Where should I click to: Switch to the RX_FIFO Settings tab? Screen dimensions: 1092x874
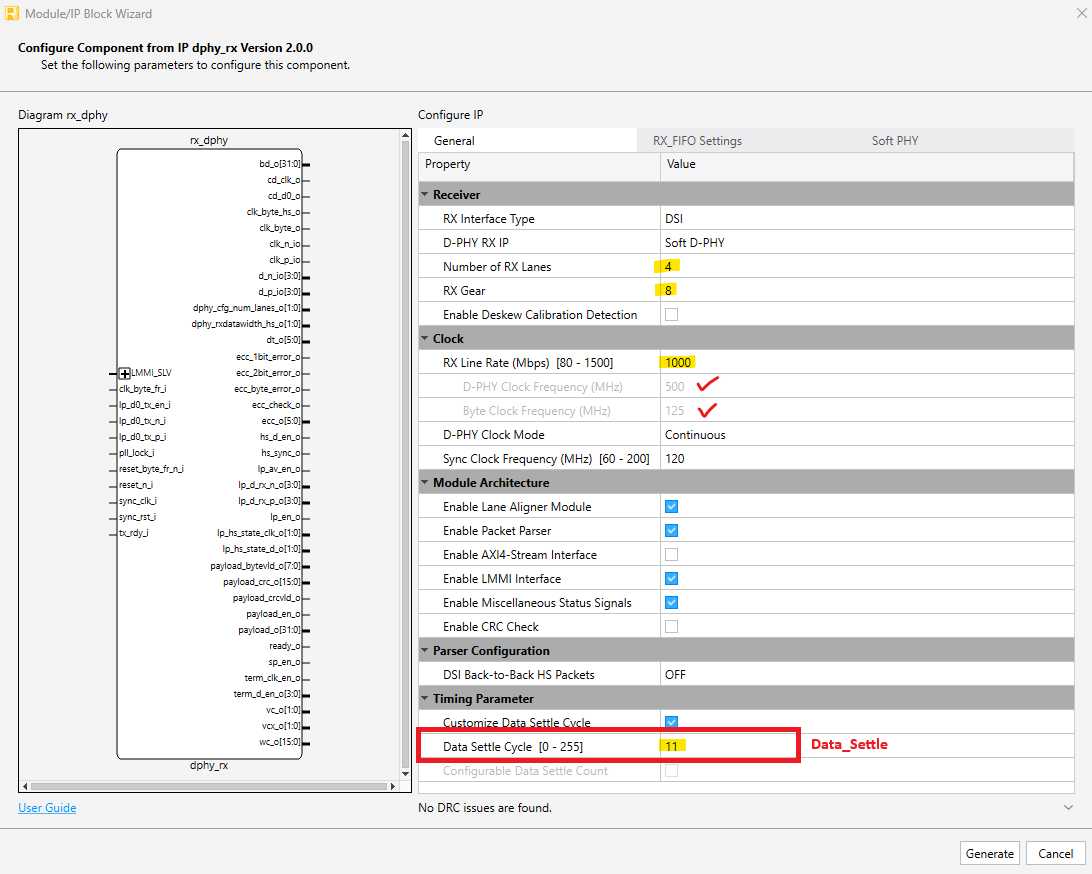(697, 141)
